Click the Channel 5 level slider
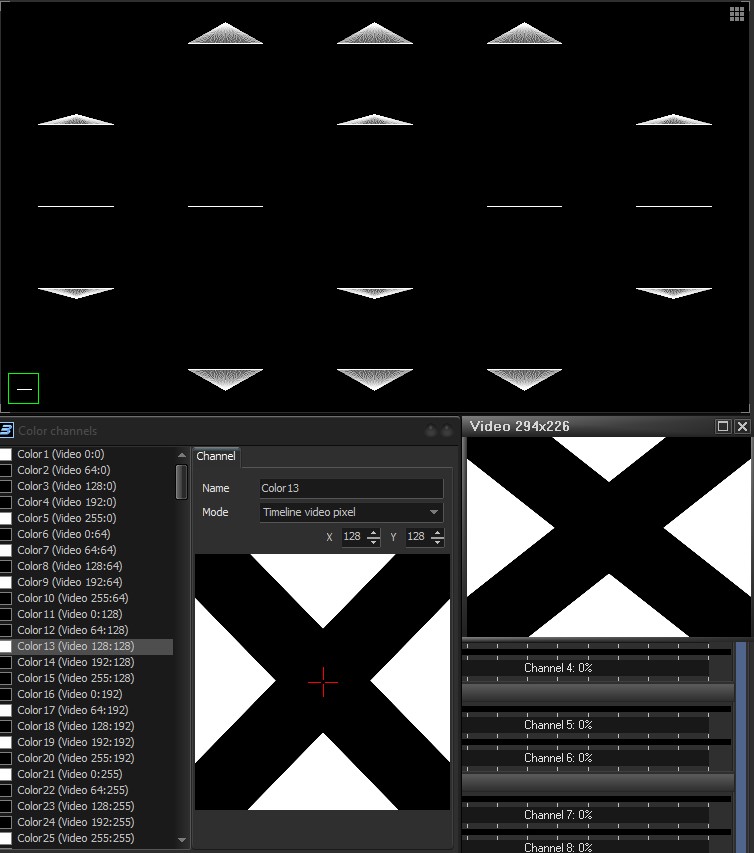 (585, 725)
